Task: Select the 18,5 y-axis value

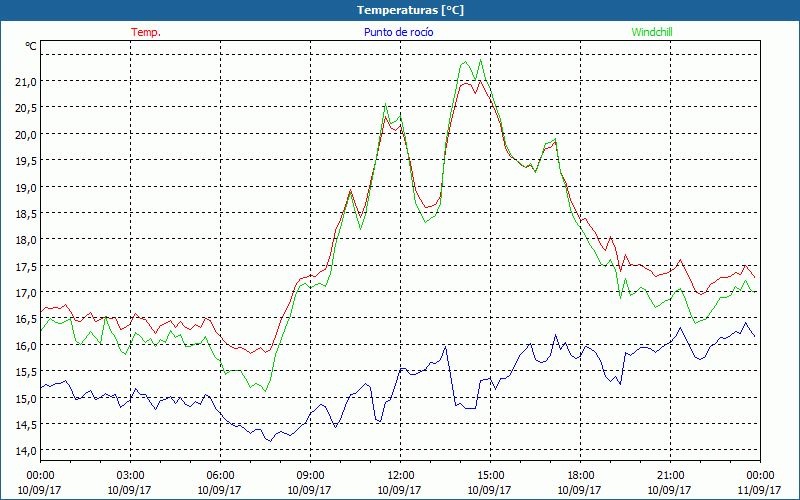Action: click(27, 213)
